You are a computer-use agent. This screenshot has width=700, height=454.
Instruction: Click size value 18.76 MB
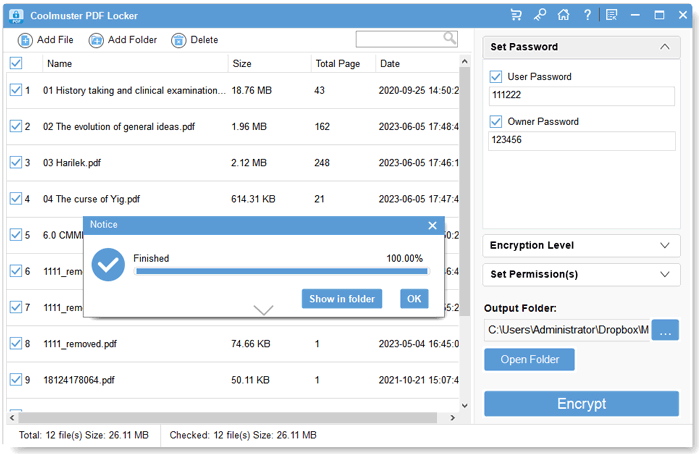click(x=251, y=90)
